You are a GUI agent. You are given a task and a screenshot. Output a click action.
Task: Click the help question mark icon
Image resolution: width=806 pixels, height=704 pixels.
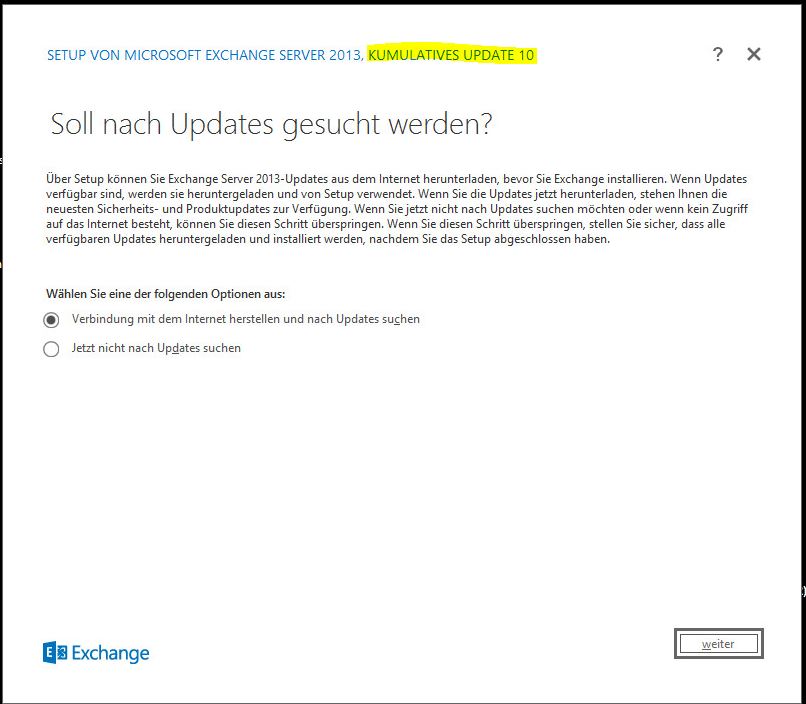tap(718, 54)
